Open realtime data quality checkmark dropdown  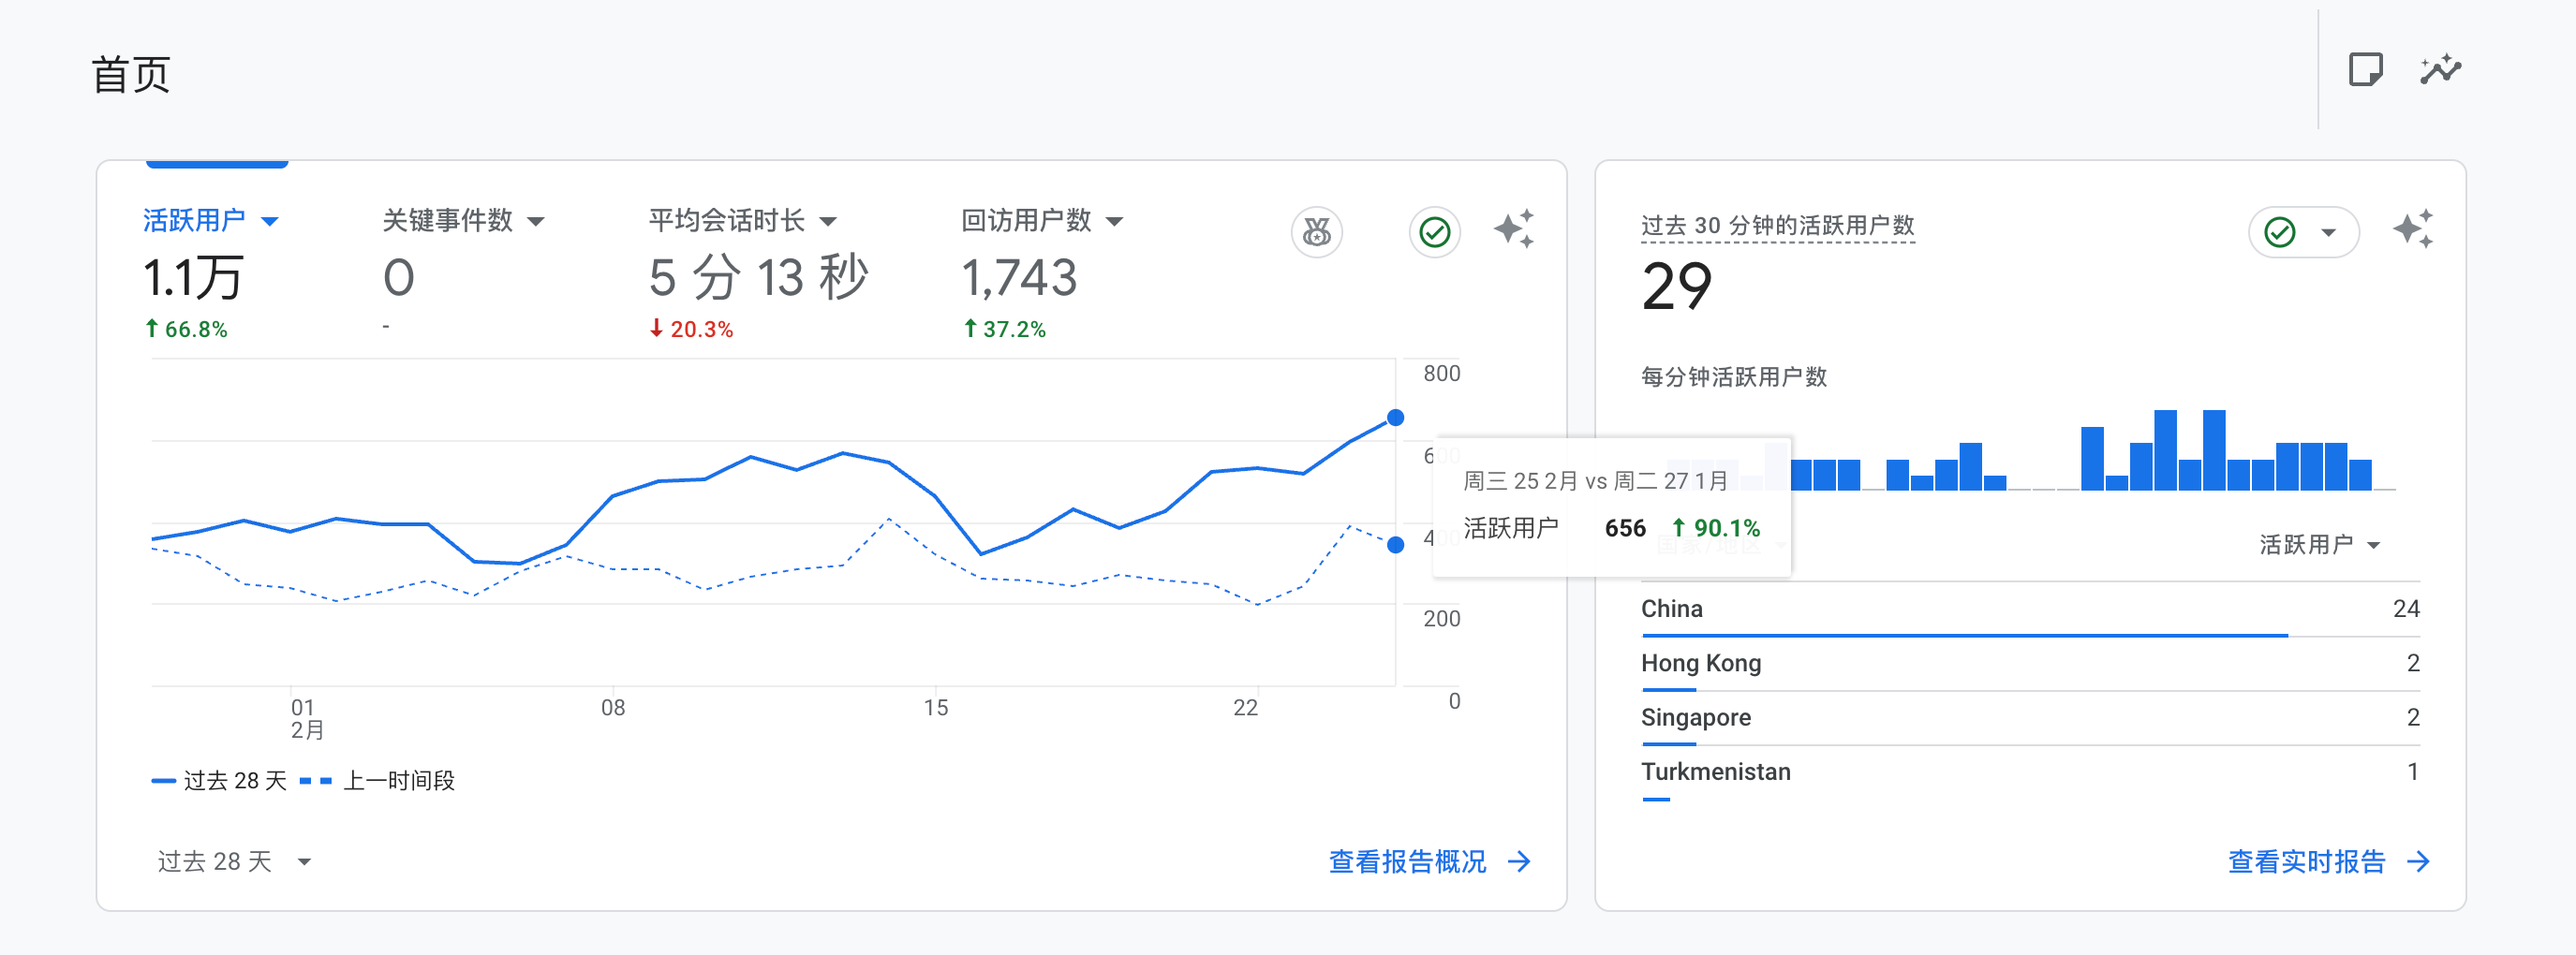2304,232
